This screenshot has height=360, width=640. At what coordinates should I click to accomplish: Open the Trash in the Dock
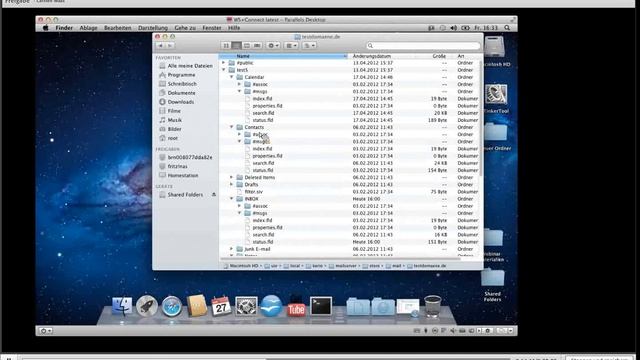tap(432, 306)
